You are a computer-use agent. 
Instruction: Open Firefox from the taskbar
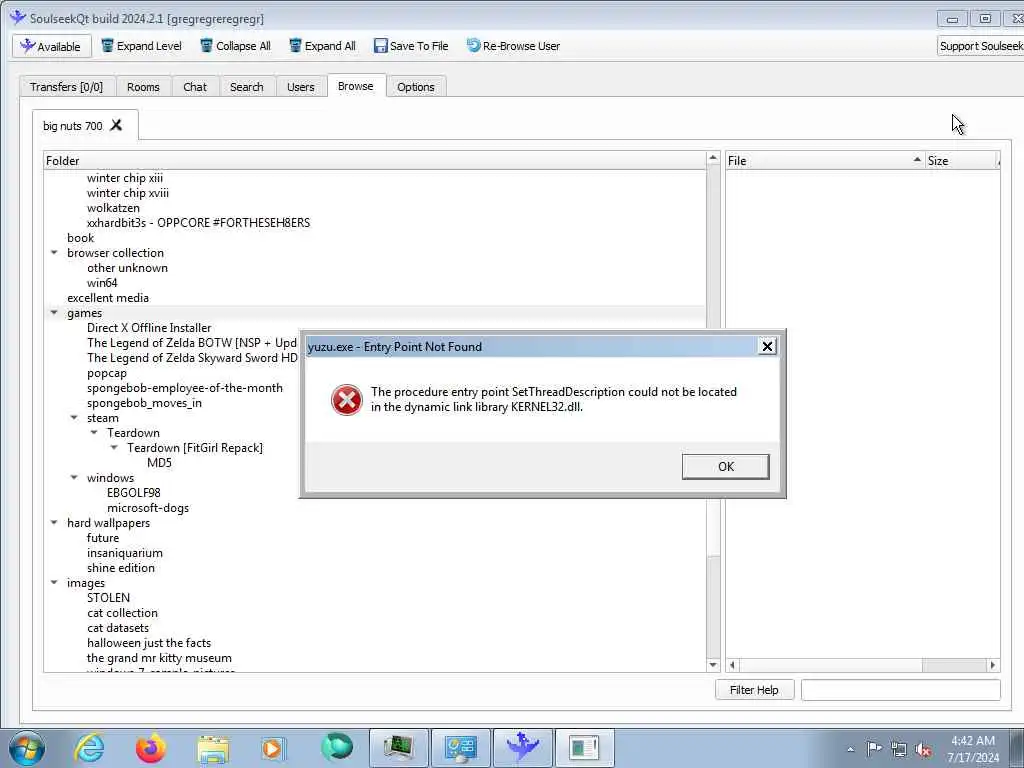[x=151, y=748]
